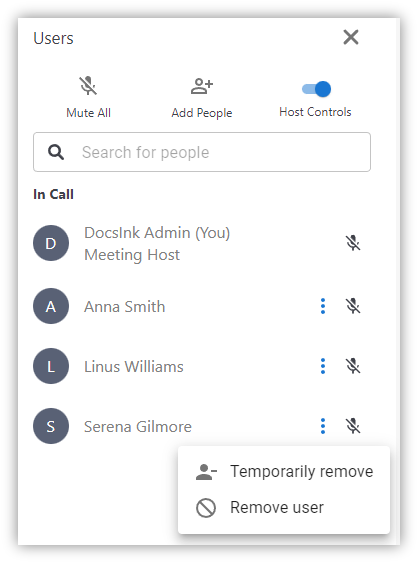Click Serena Gilmore's avatar circle
The image size is (418, 563).
(x=51, y=426)
